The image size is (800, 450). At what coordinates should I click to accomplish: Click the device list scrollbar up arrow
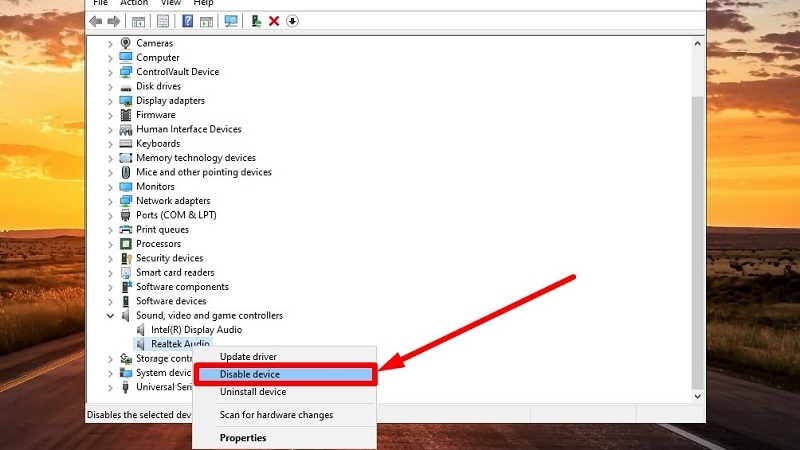point(697,44)
